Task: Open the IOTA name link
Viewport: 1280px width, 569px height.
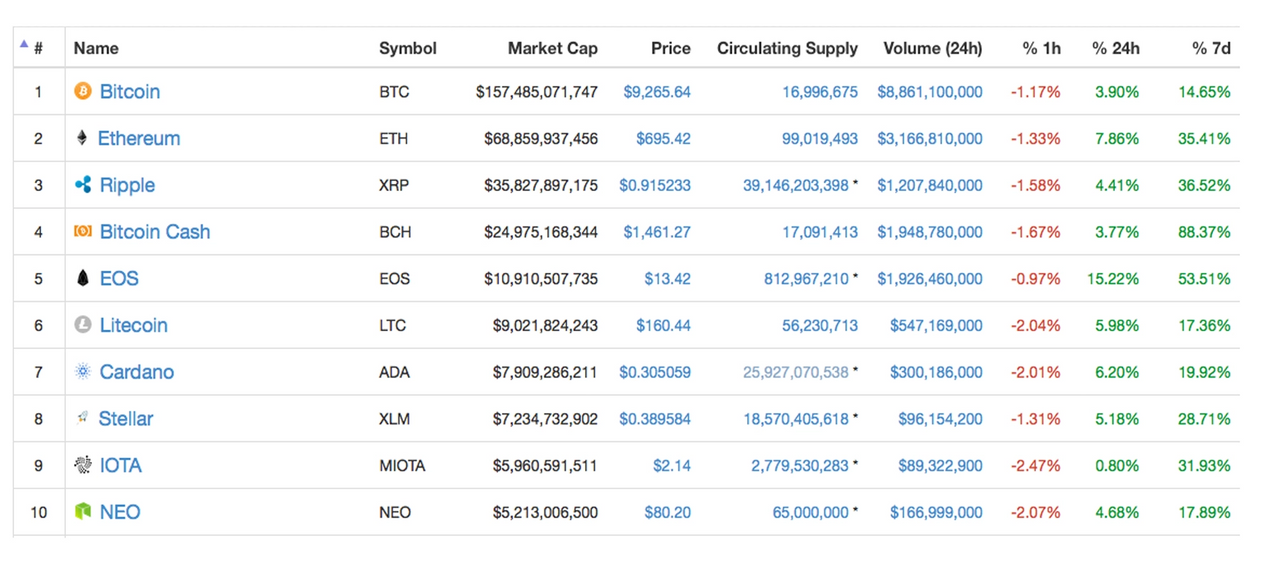Action: (121, 465)
